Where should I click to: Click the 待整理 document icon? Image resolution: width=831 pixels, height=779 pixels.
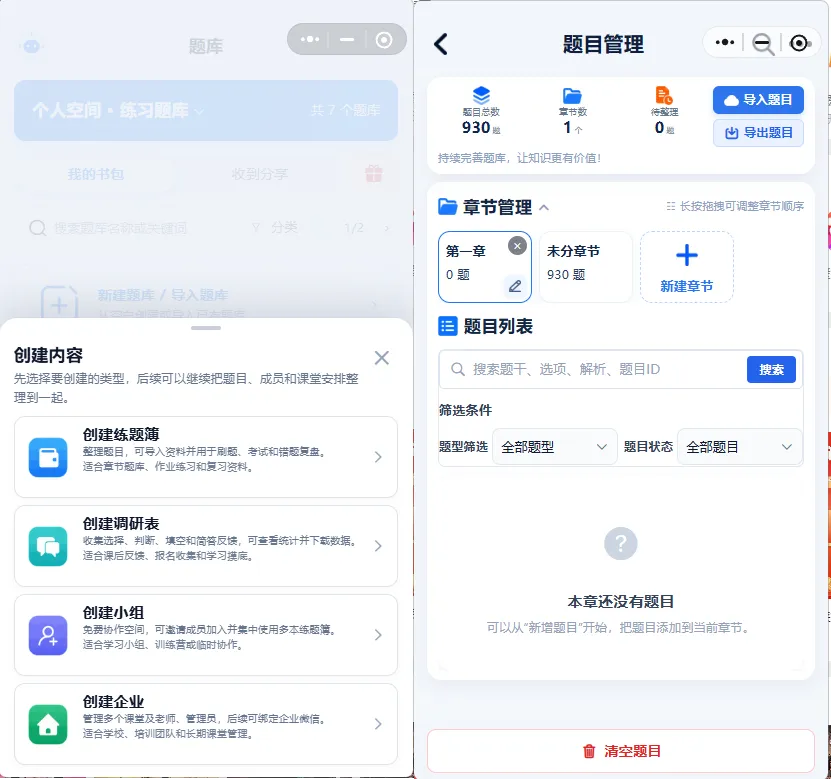(664, 95)
